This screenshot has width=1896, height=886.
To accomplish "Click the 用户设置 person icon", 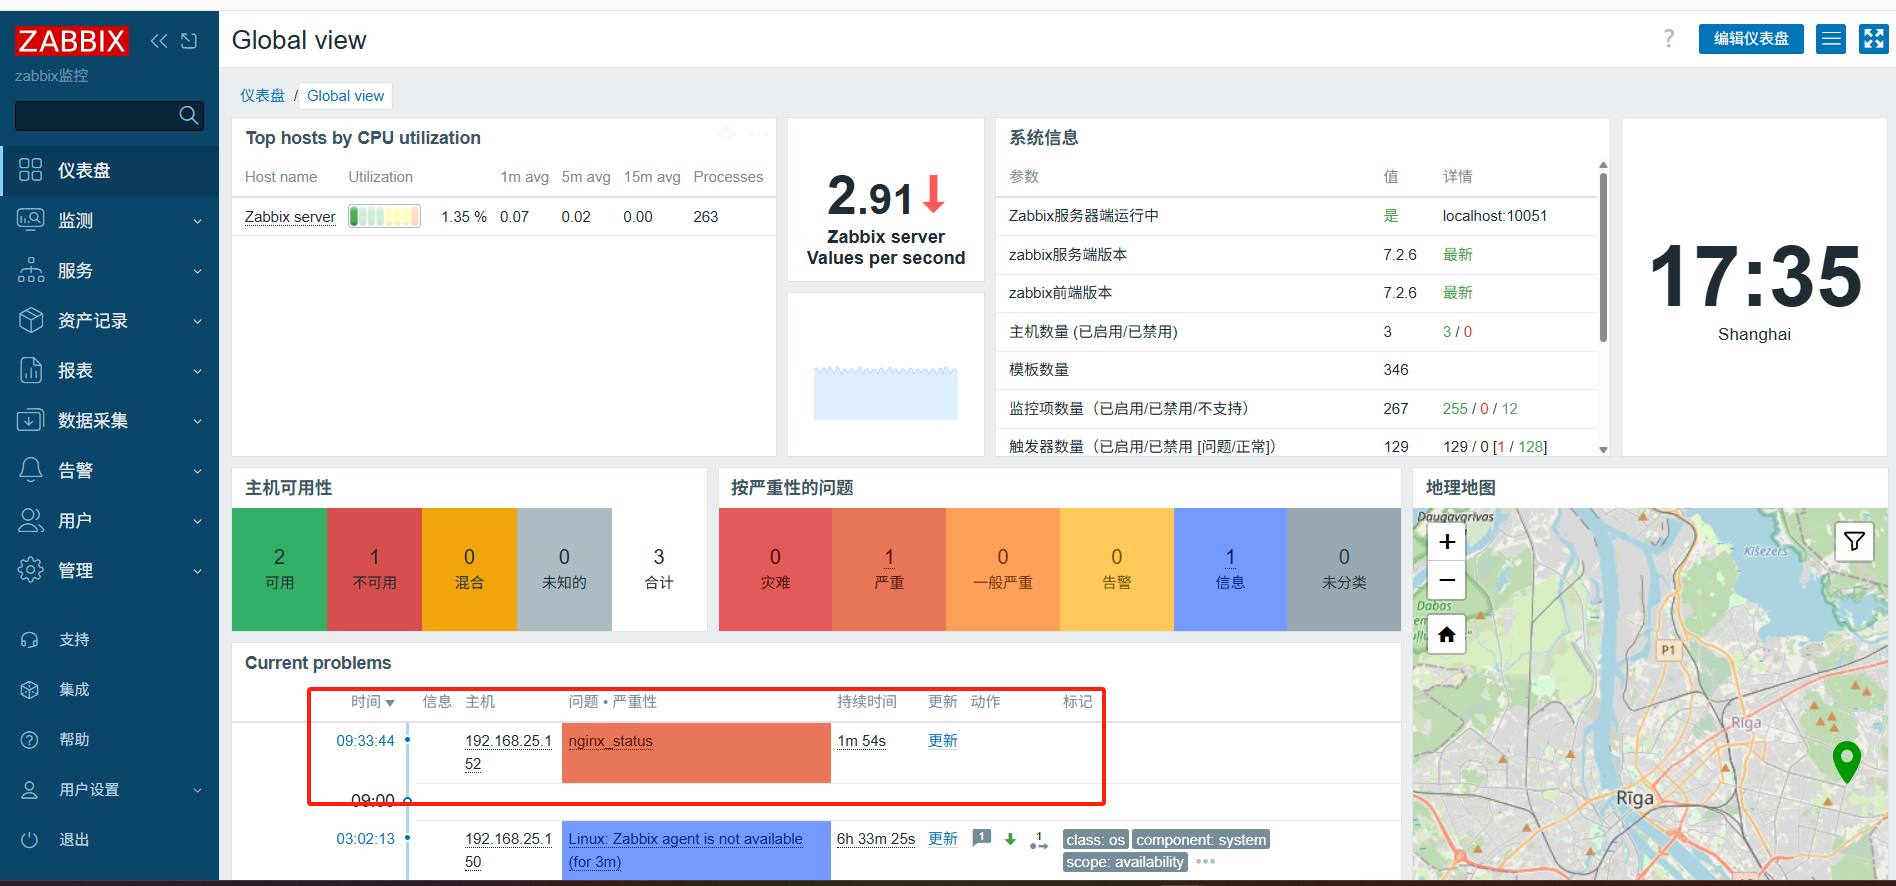I will [30, 790].
